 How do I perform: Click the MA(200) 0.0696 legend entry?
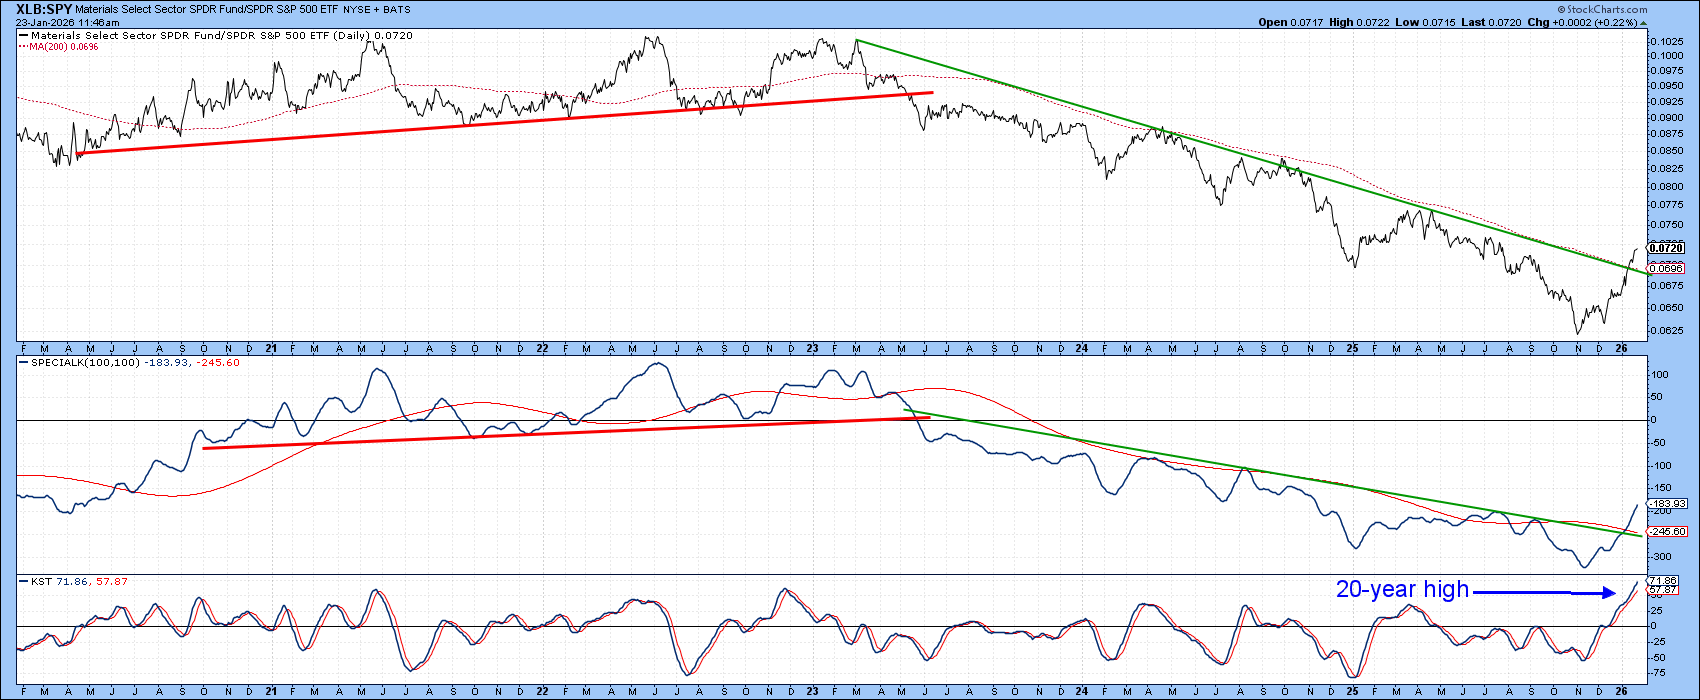tap(57, 47)
